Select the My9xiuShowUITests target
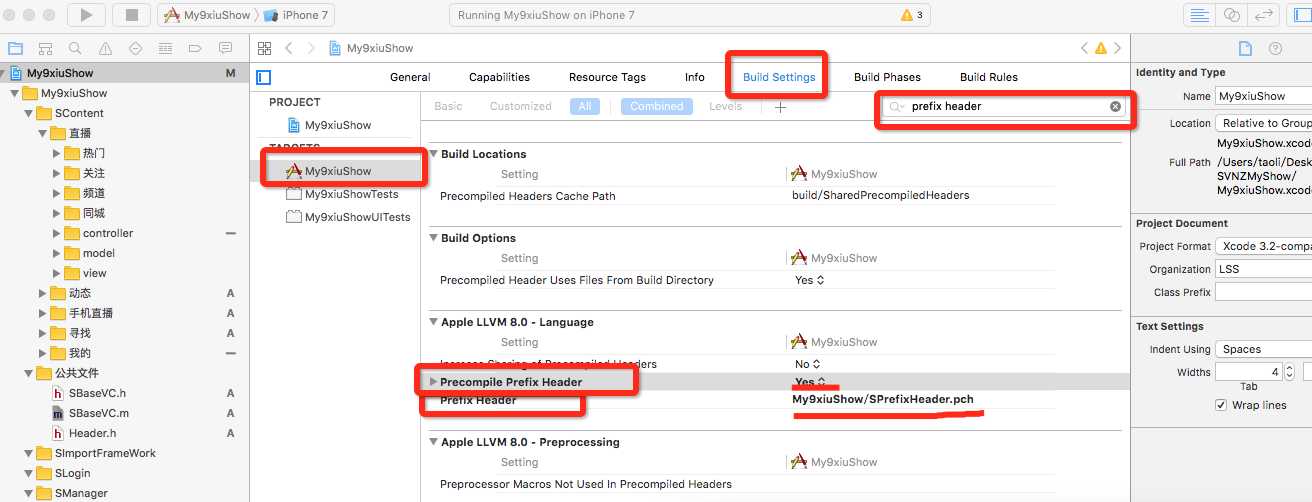The width and height of the screenshot is (1312, 502). coord(348,217)
